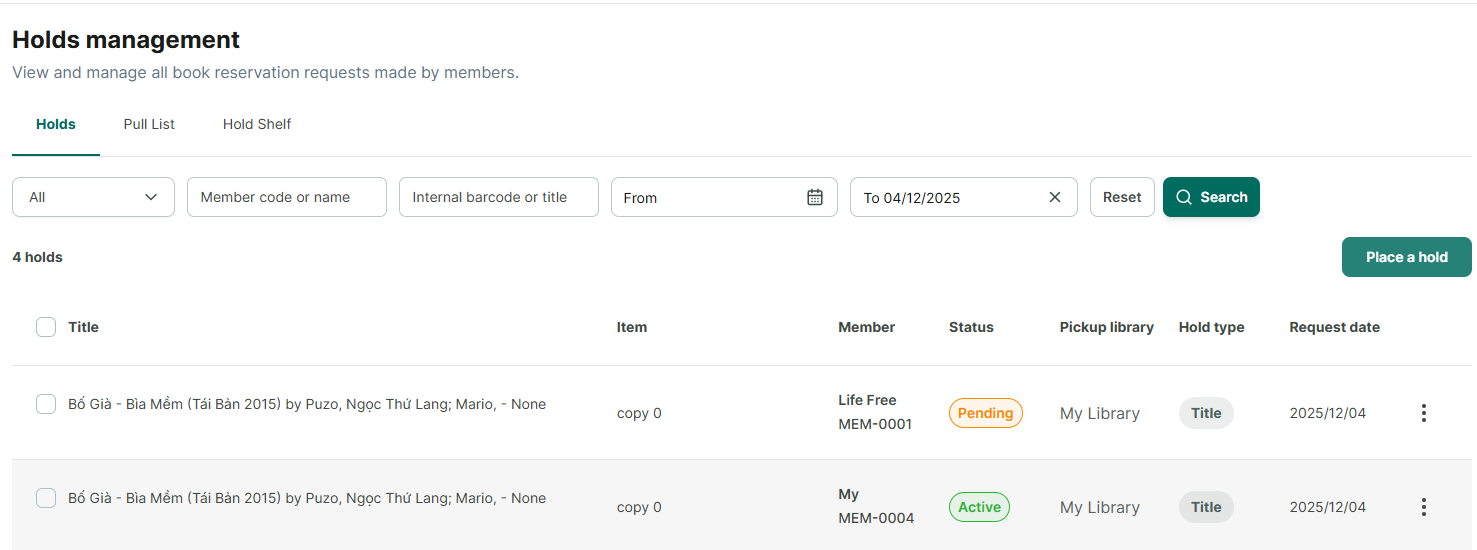Switch to the Hold Shelf tab

click(257, 124)
